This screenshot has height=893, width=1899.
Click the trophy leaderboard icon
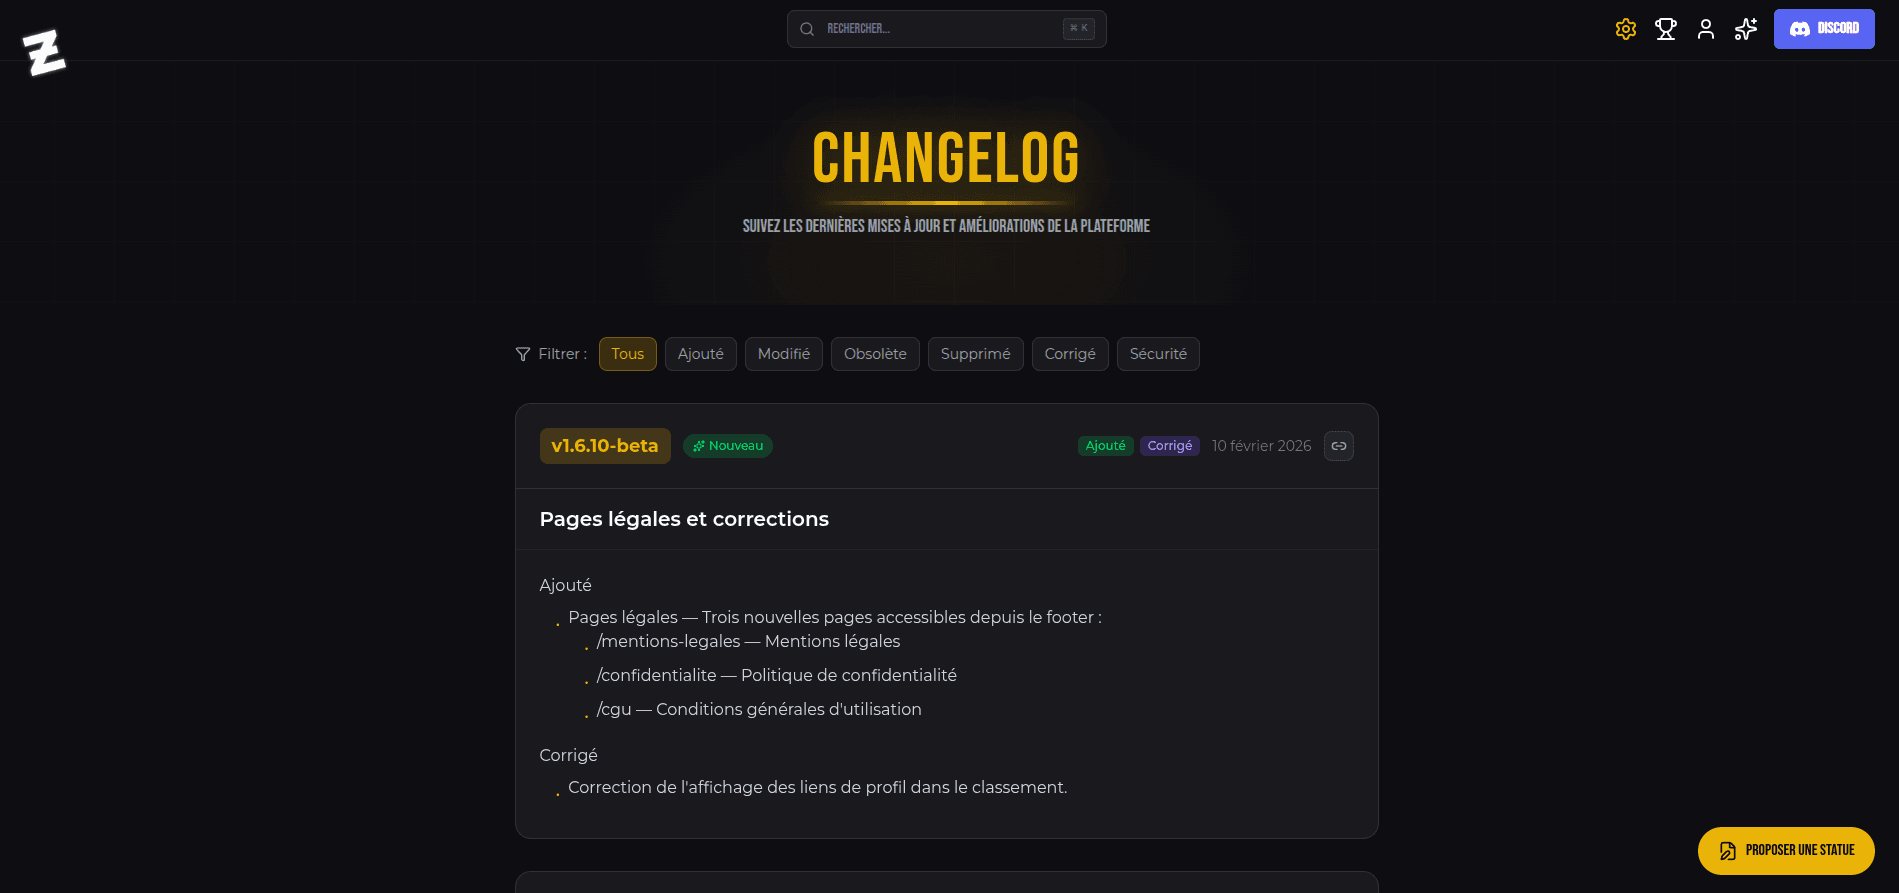pyautogui.click(x=1665, y=29)
